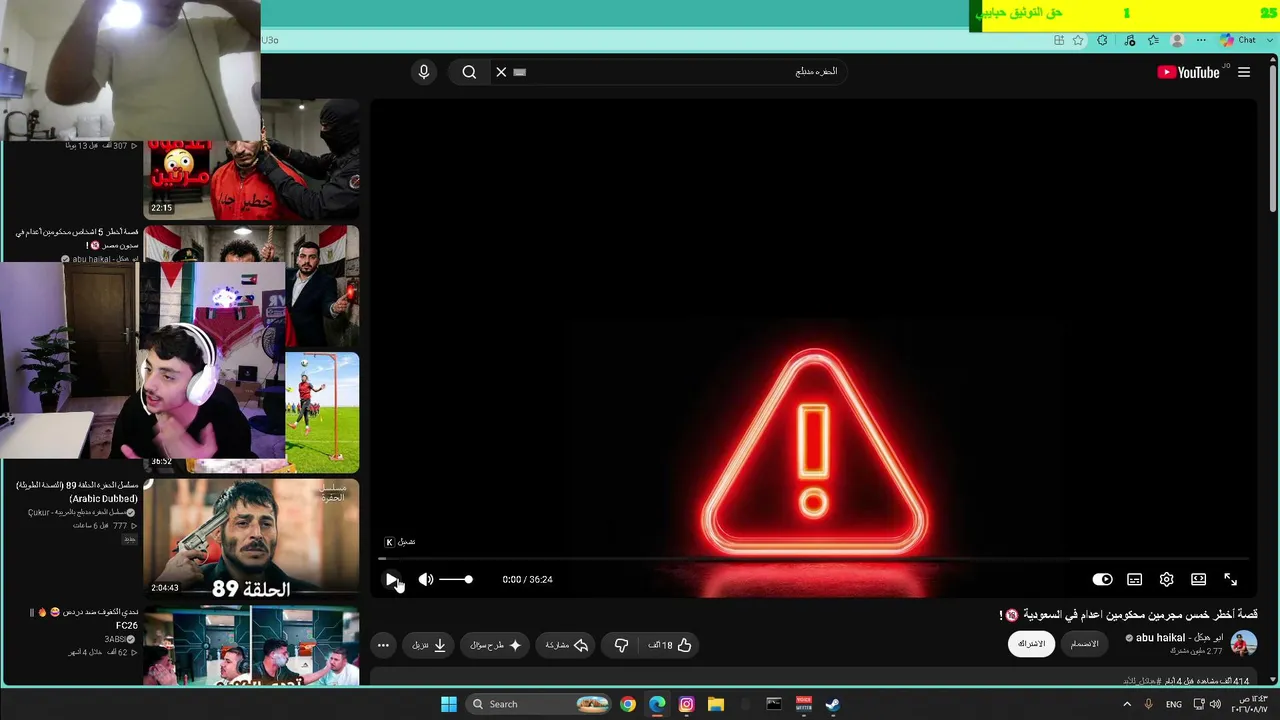
Task: Go to YouTube home via logo
Action: click(1188, 72)
